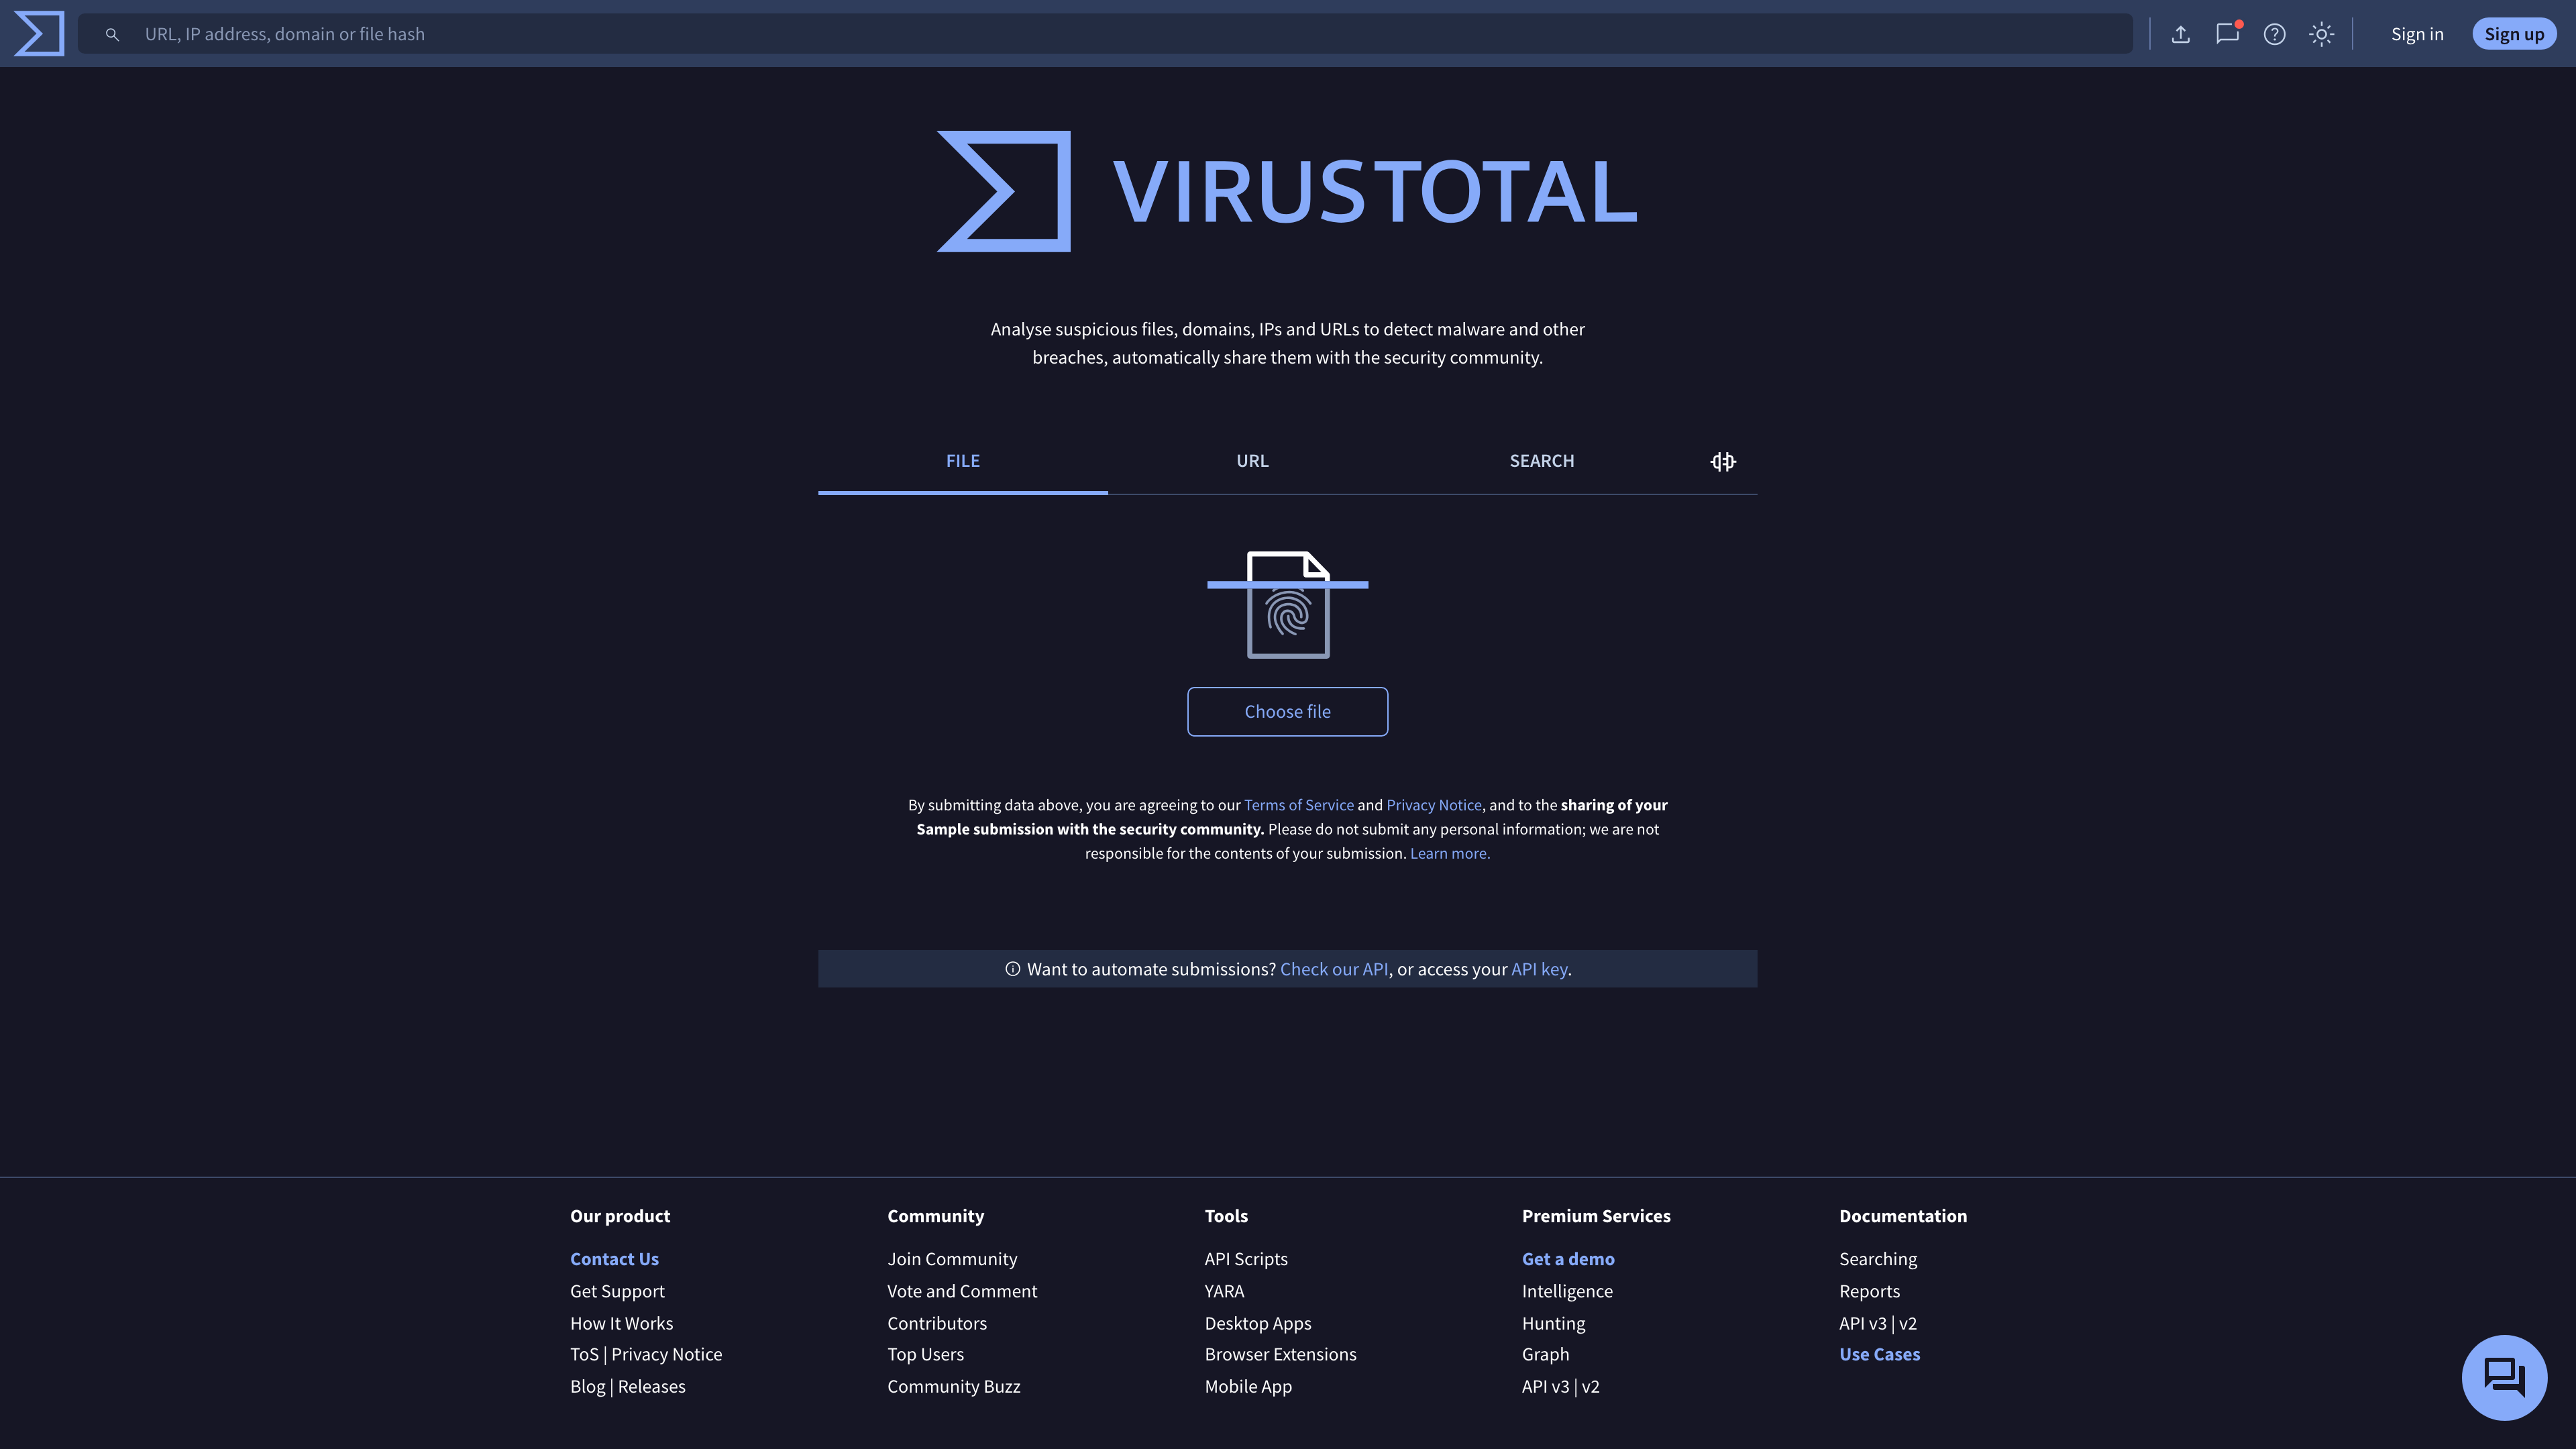Select the fourth tab icon beside SEARCH
The width and height of the screenshot is (2576, 1449).
pos(1723,461)
